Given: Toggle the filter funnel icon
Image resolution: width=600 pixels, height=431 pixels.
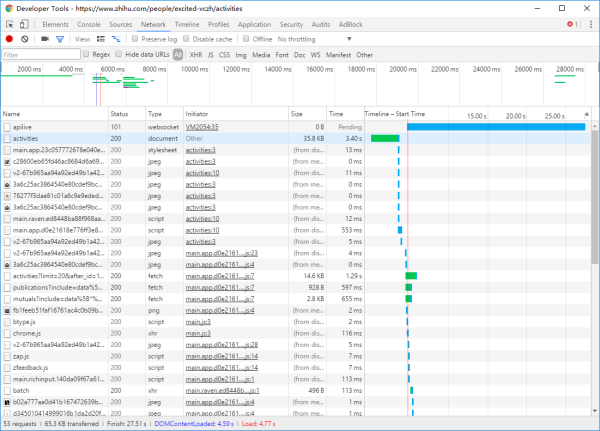Looking at the screenshot, I should tap(58, 39).
